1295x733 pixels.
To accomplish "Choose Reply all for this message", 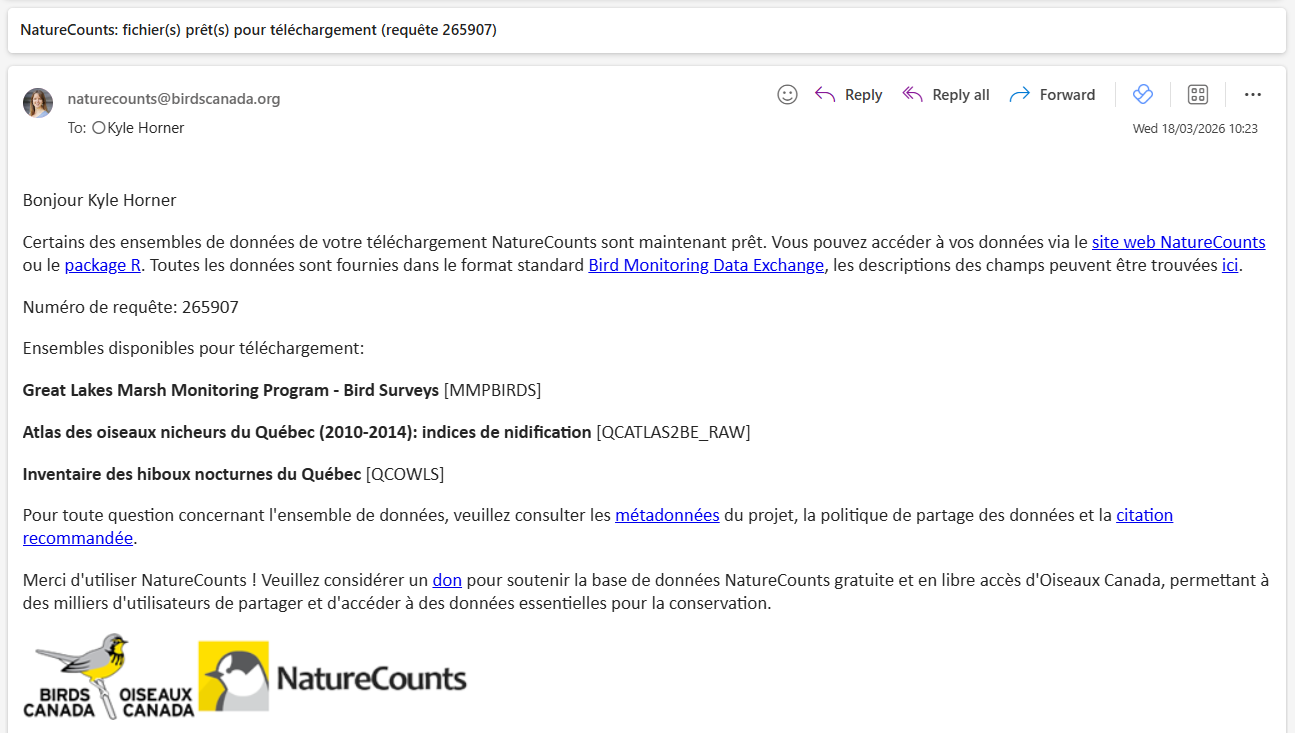I will (946, 95).
